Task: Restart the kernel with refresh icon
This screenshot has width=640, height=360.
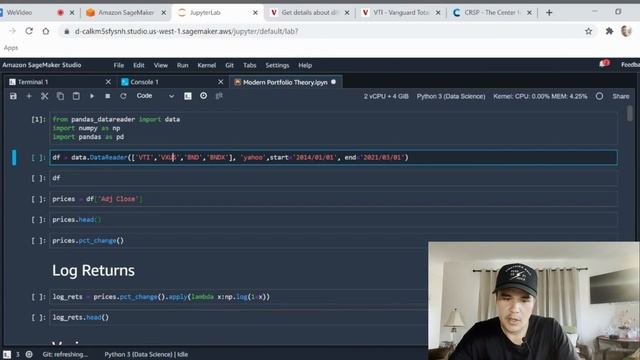Action: click(x=123, y=96)
